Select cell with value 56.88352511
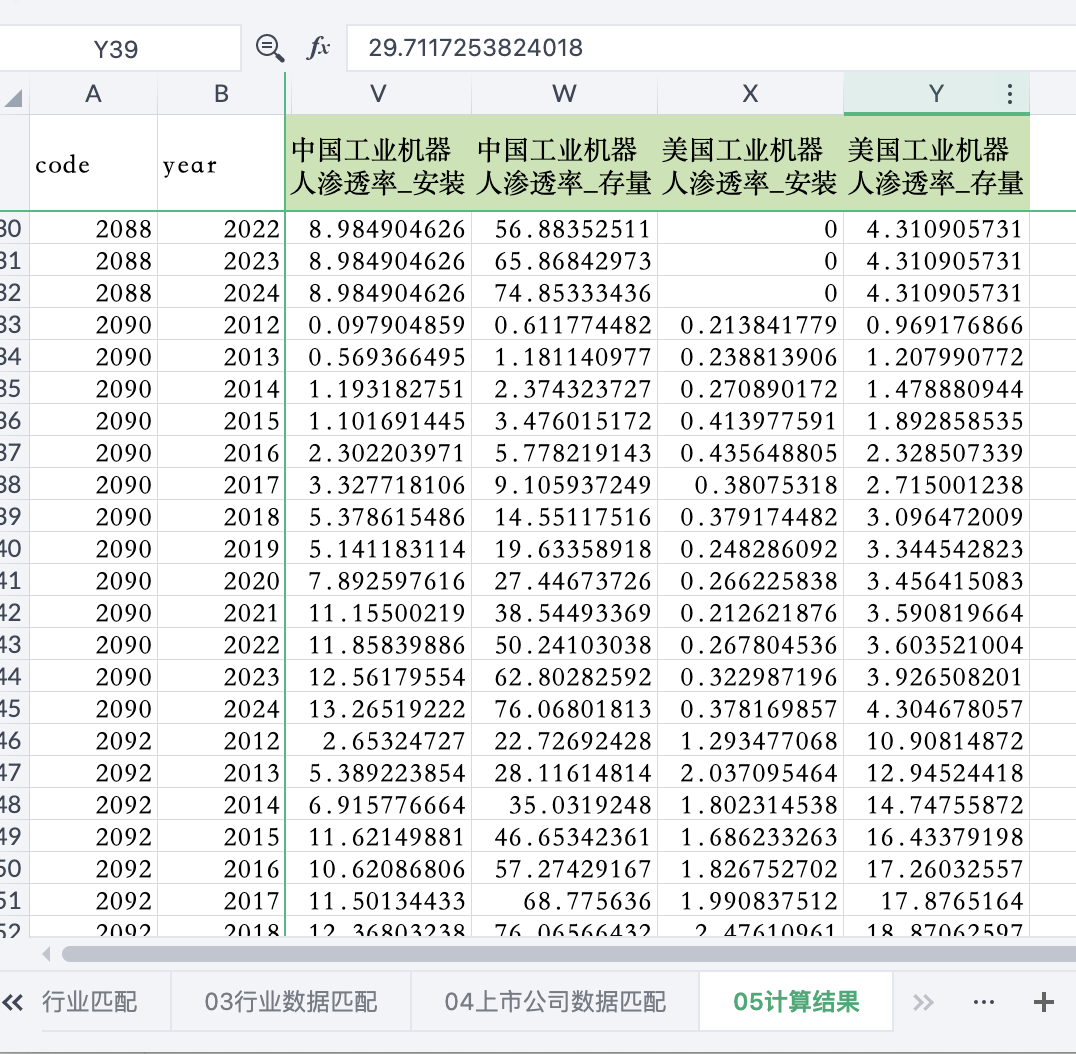The width and height of the screenshot is (1076, 1054). tap(564, 229)
